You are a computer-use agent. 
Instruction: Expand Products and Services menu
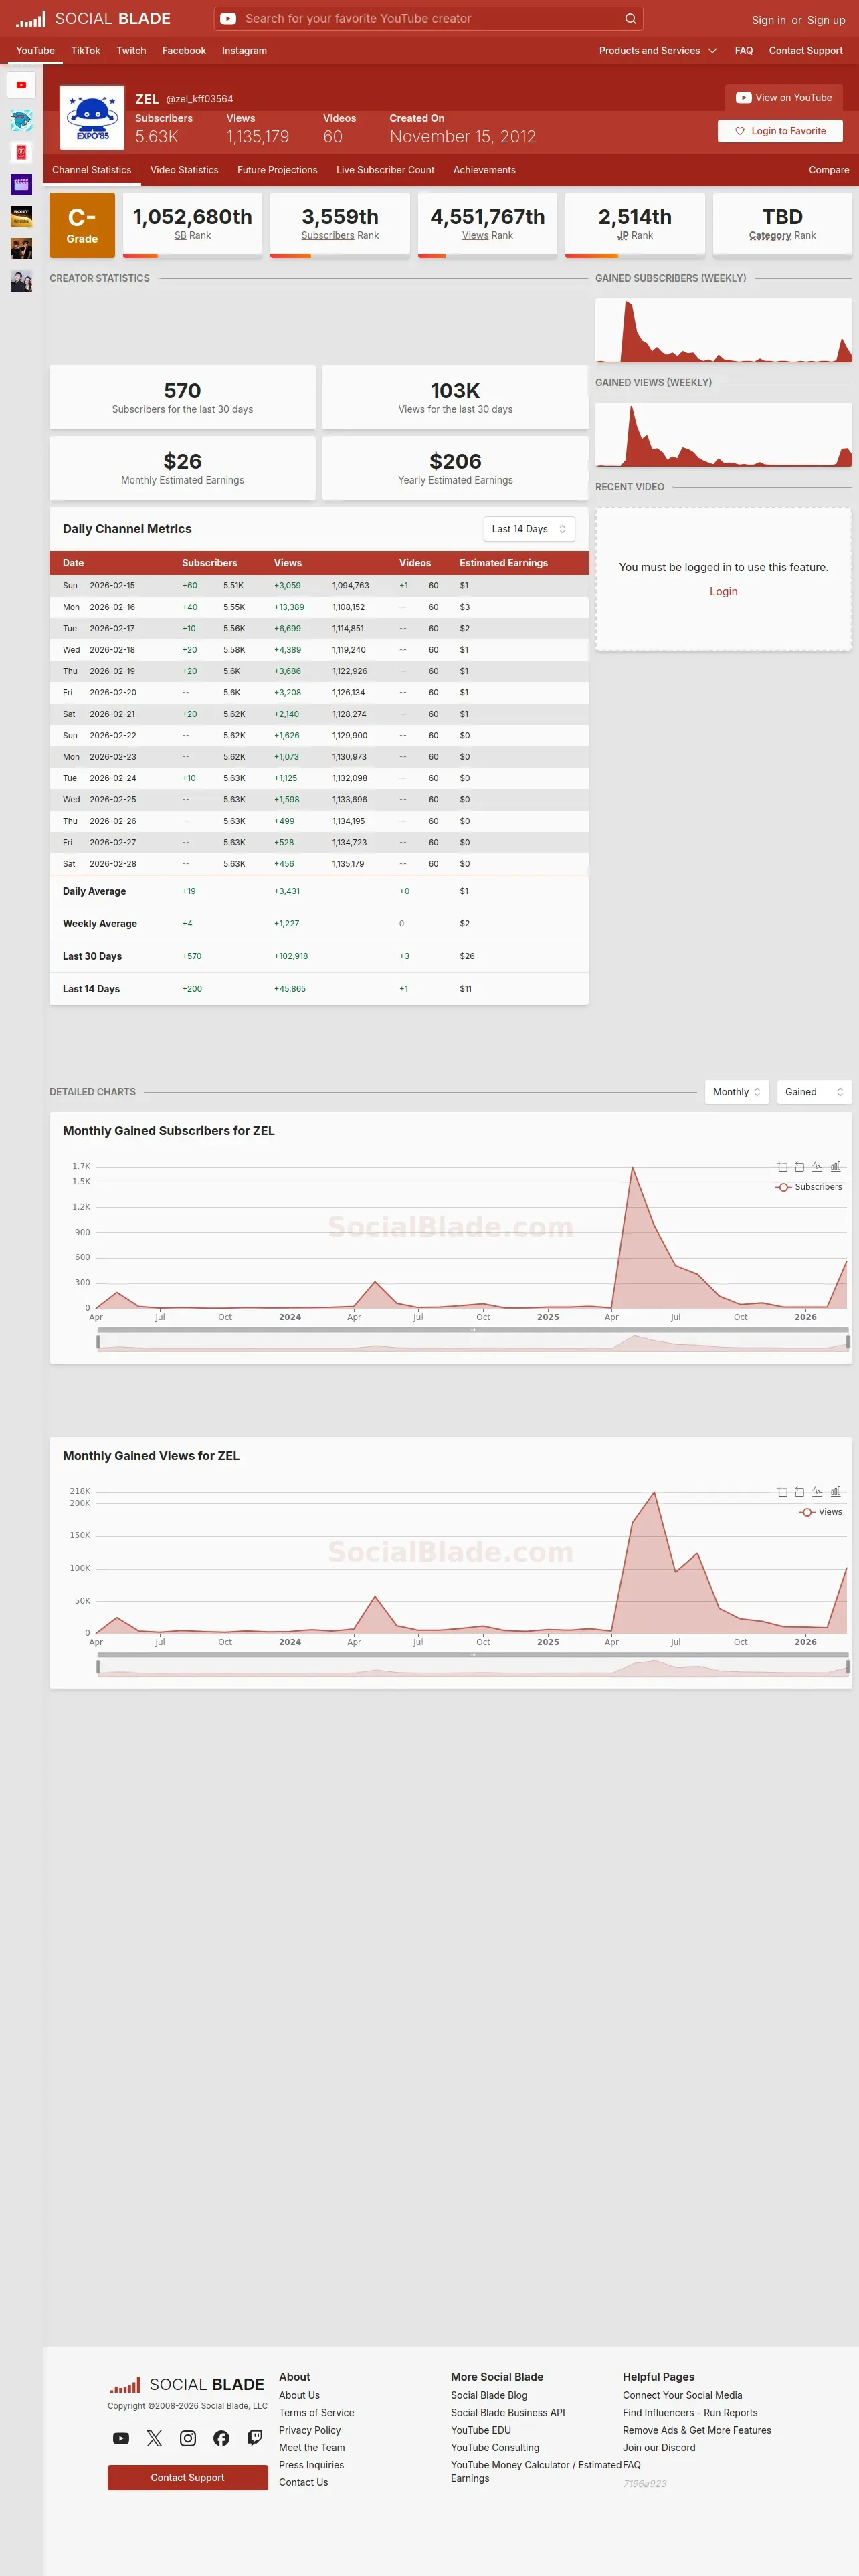[658, 51]
